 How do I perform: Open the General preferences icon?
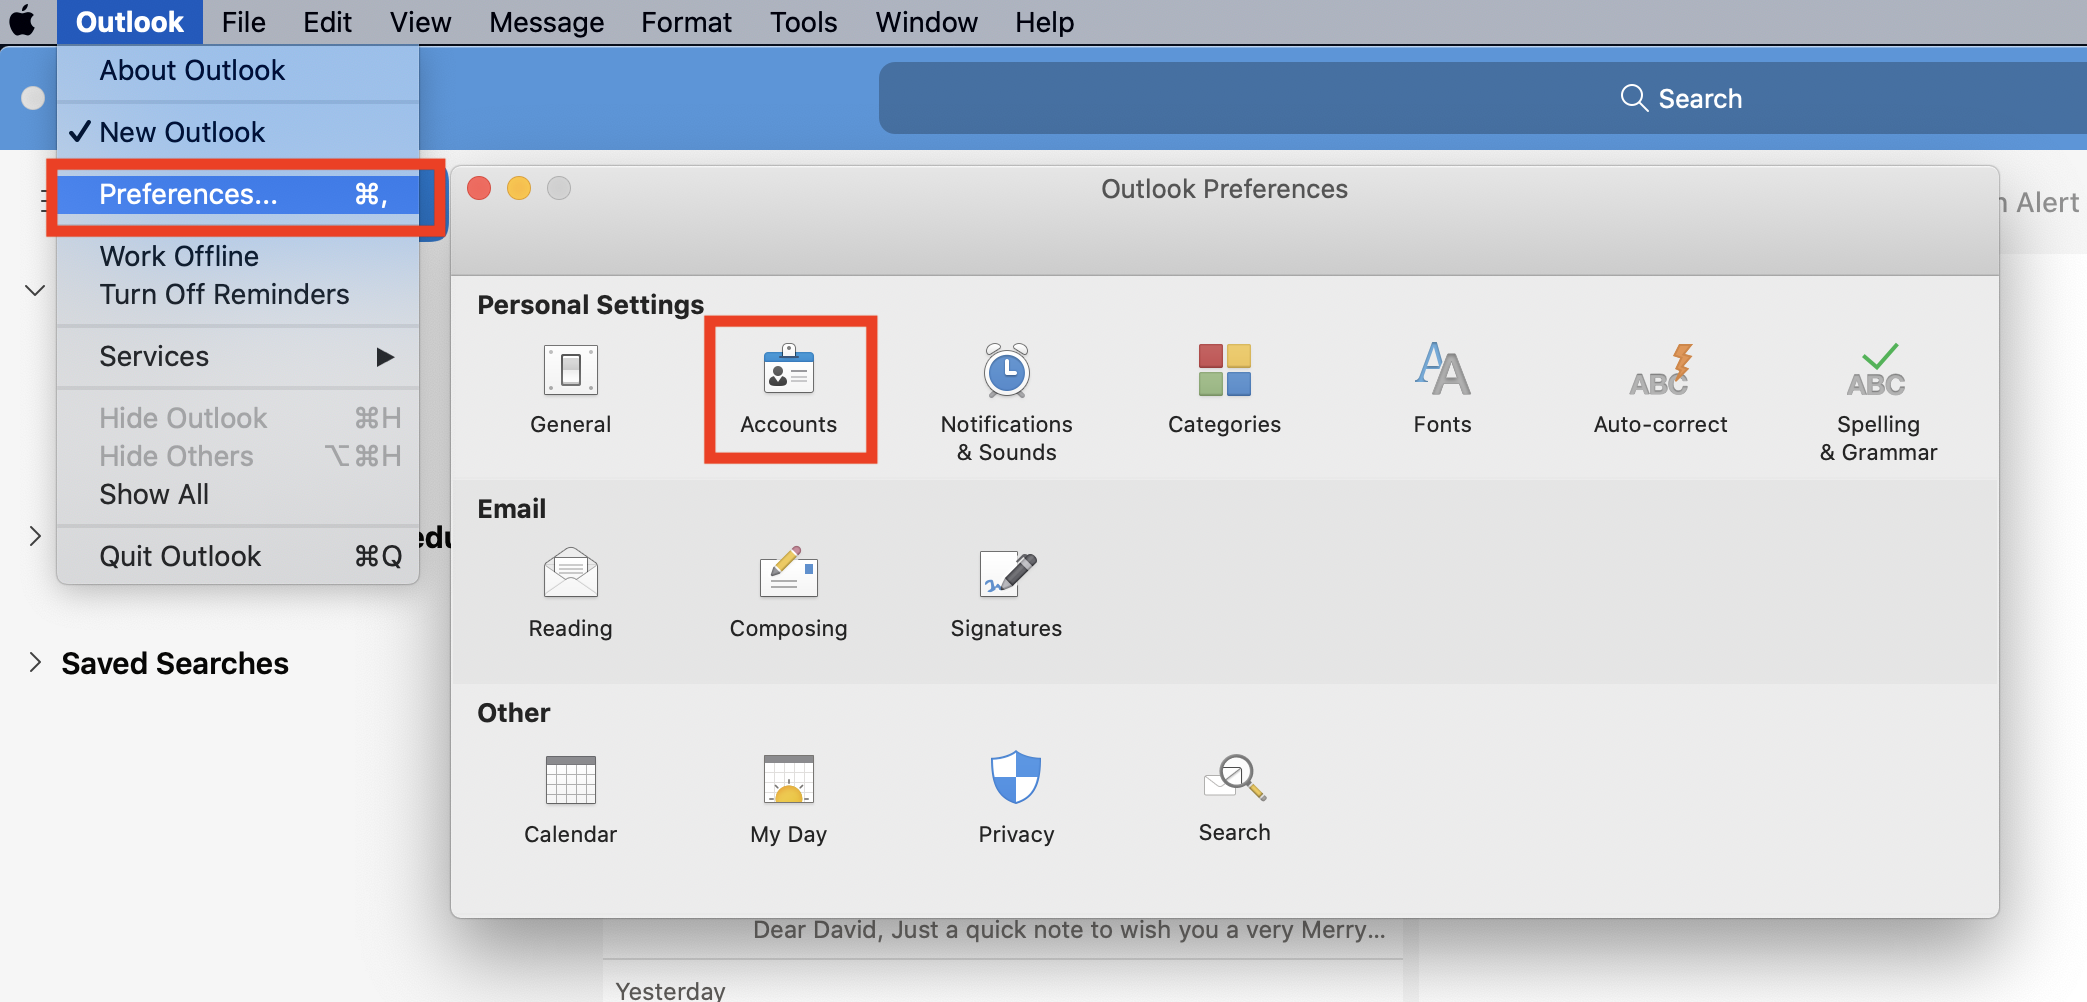570,390
